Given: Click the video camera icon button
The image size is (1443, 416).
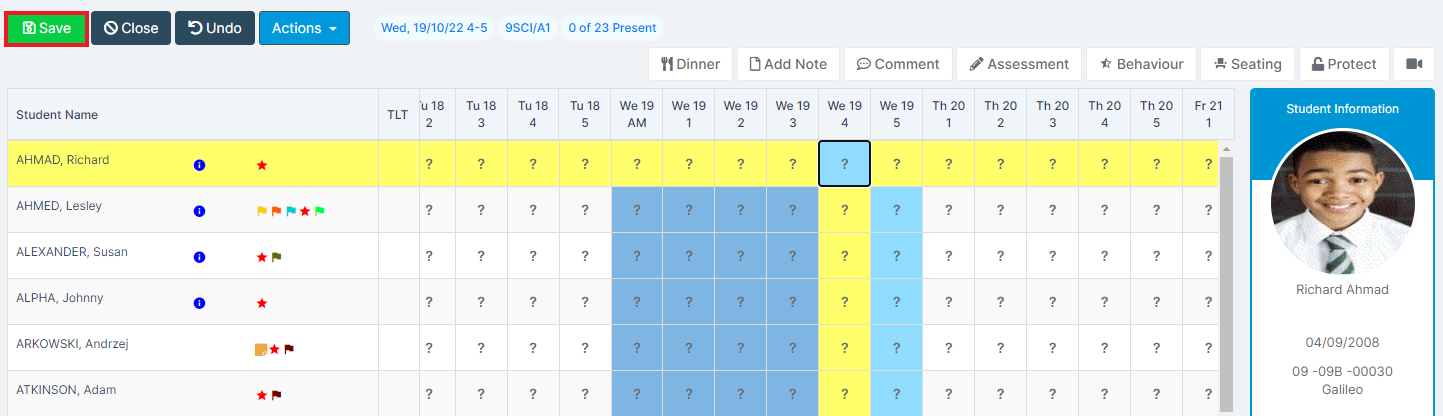Looking at the screenshot, I should coord(1413,64).
